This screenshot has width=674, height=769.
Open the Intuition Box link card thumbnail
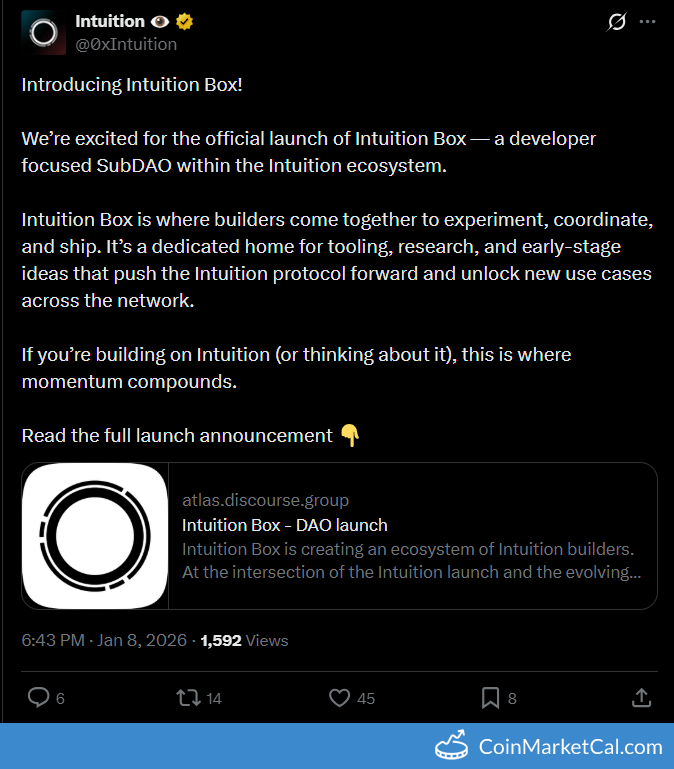click(95, 536)
